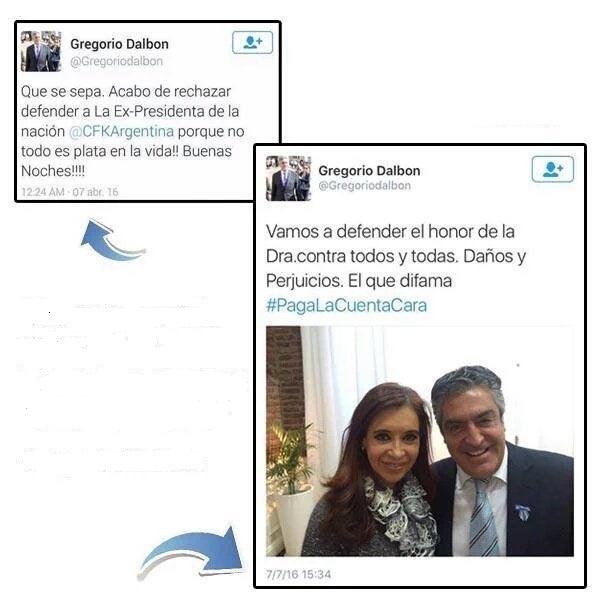Click the blue curved arrow pointing right
This screenshot has height=600, width=600.
click(191, 552)
